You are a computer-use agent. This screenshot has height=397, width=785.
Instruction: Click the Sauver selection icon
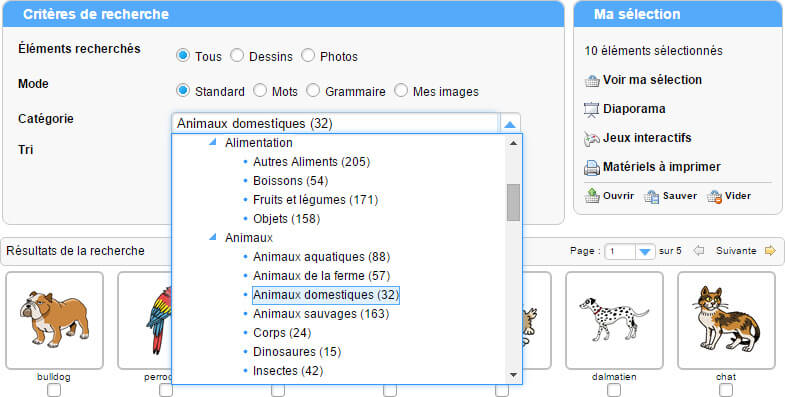[x=651, y=196]
